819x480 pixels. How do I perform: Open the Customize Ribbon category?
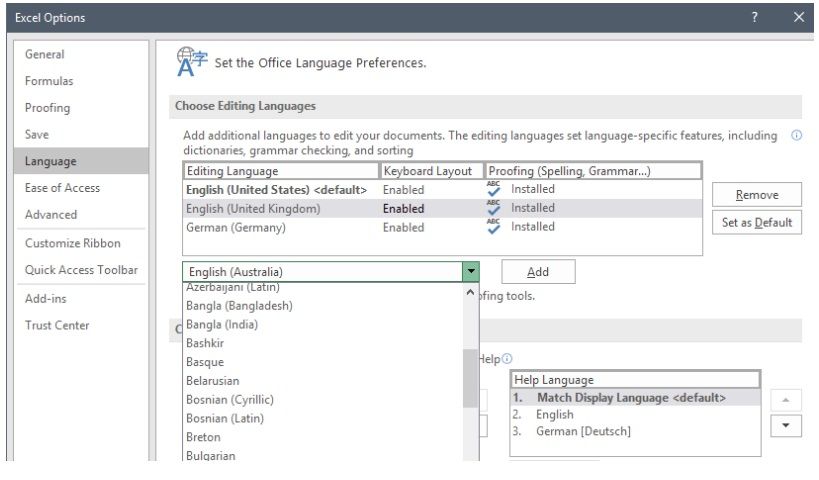[73, 243]
